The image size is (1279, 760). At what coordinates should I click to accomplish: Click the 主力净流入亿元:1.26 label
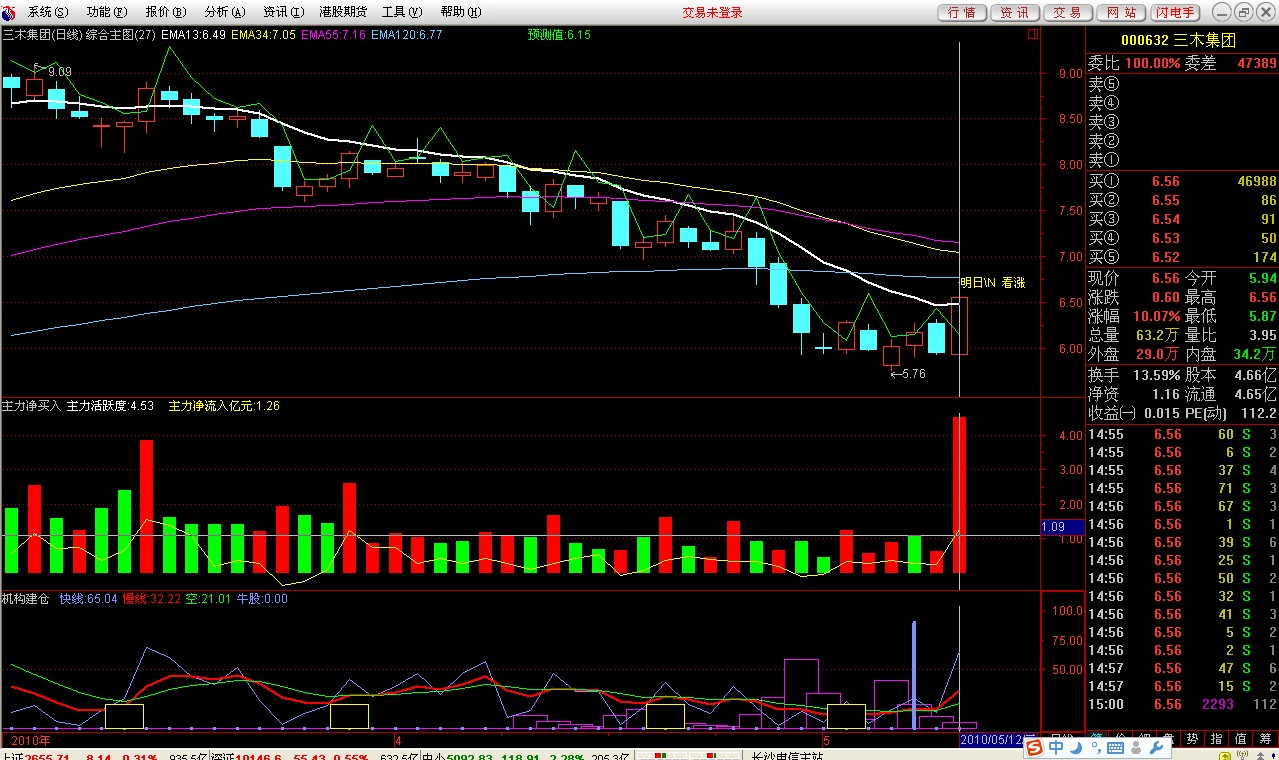click(x=224, y=406)
